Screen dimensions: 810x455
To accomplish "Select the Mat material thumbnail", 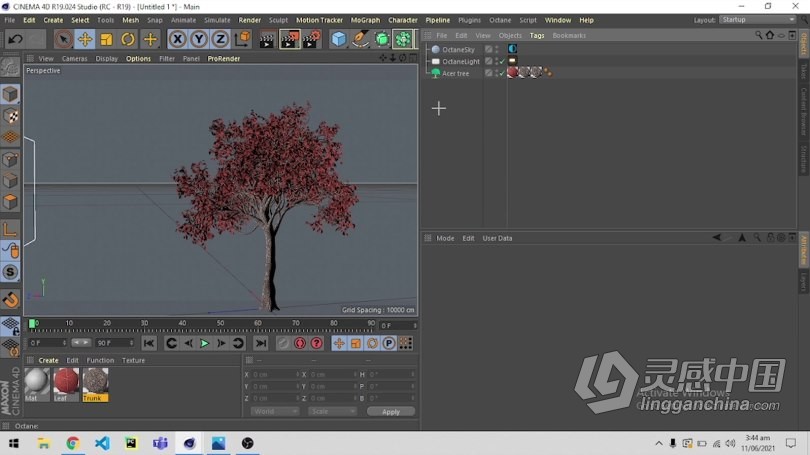I will pyautogui.click(x=37, y=385).
